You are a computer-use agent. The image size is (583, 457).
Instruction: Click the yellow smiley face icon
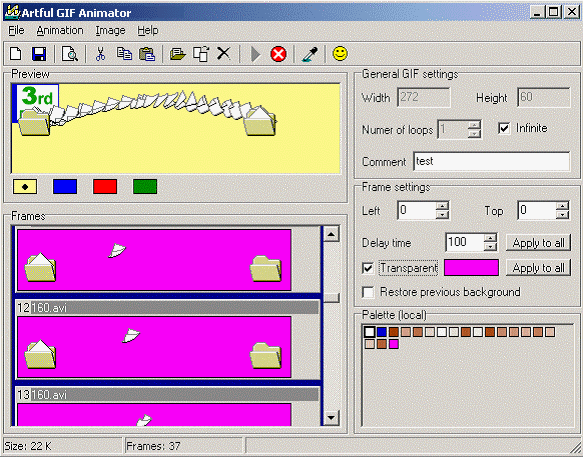[x=340, y=54]
